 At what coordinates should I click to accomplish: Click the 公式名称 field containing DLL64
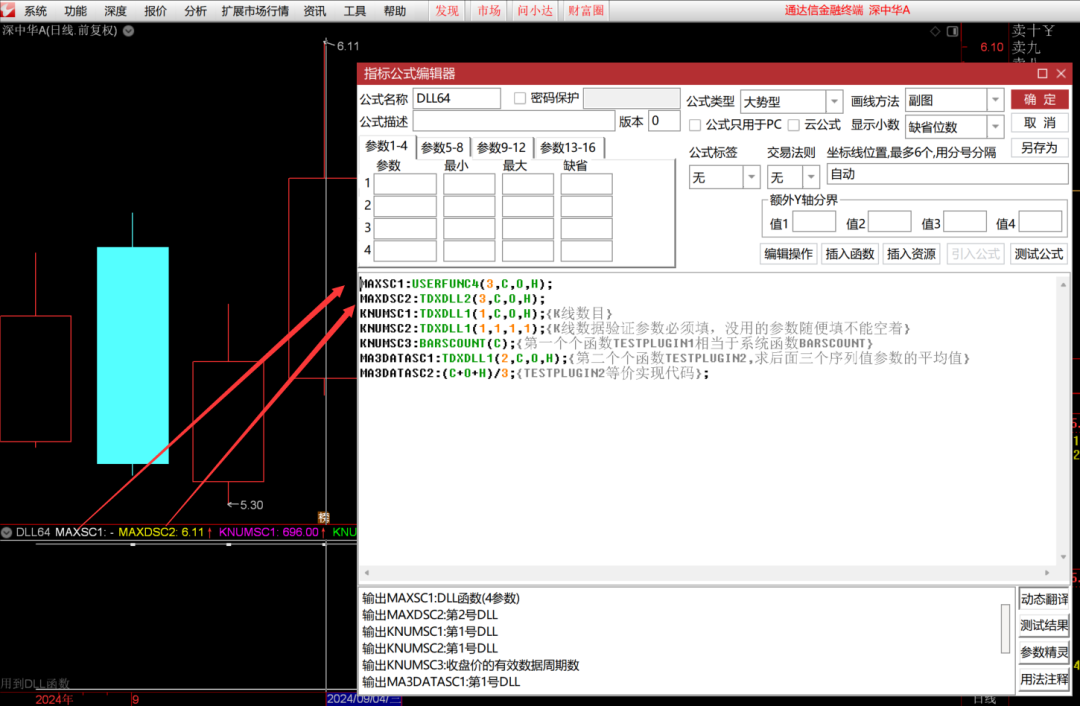(457, 98)
